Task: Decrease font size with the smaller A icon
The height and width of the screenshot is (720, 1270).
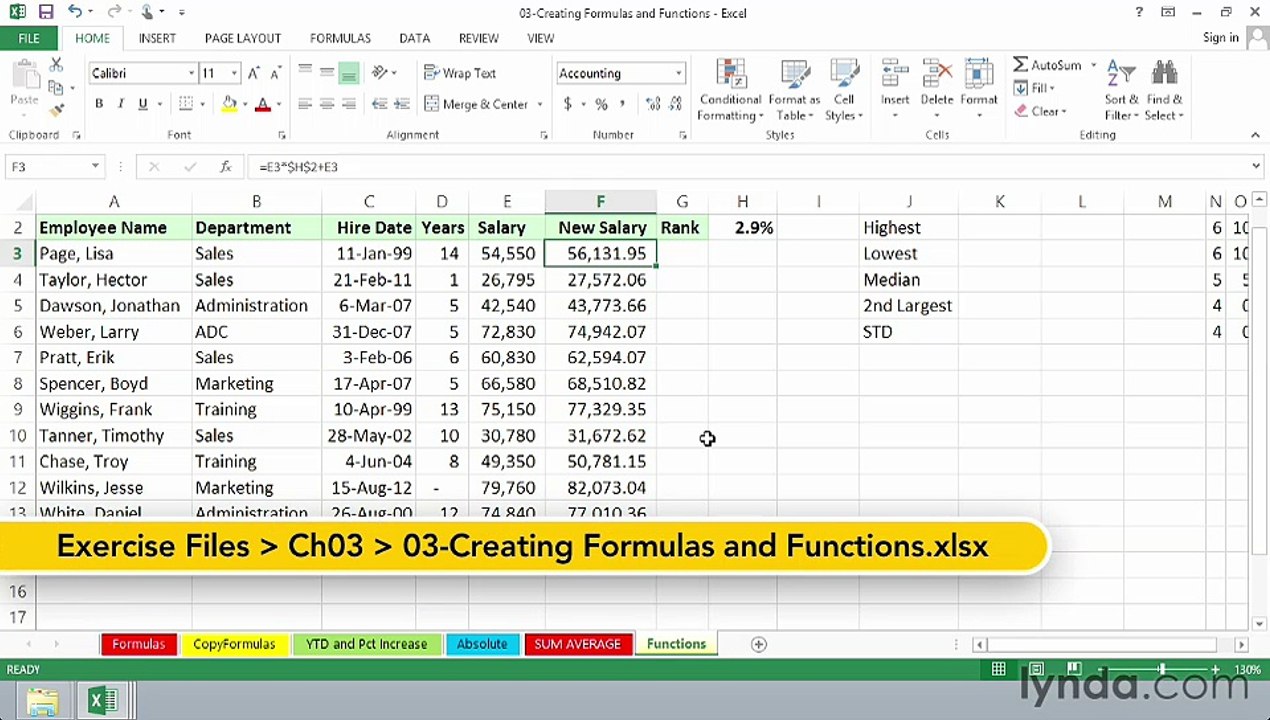Action: point(275,73)
